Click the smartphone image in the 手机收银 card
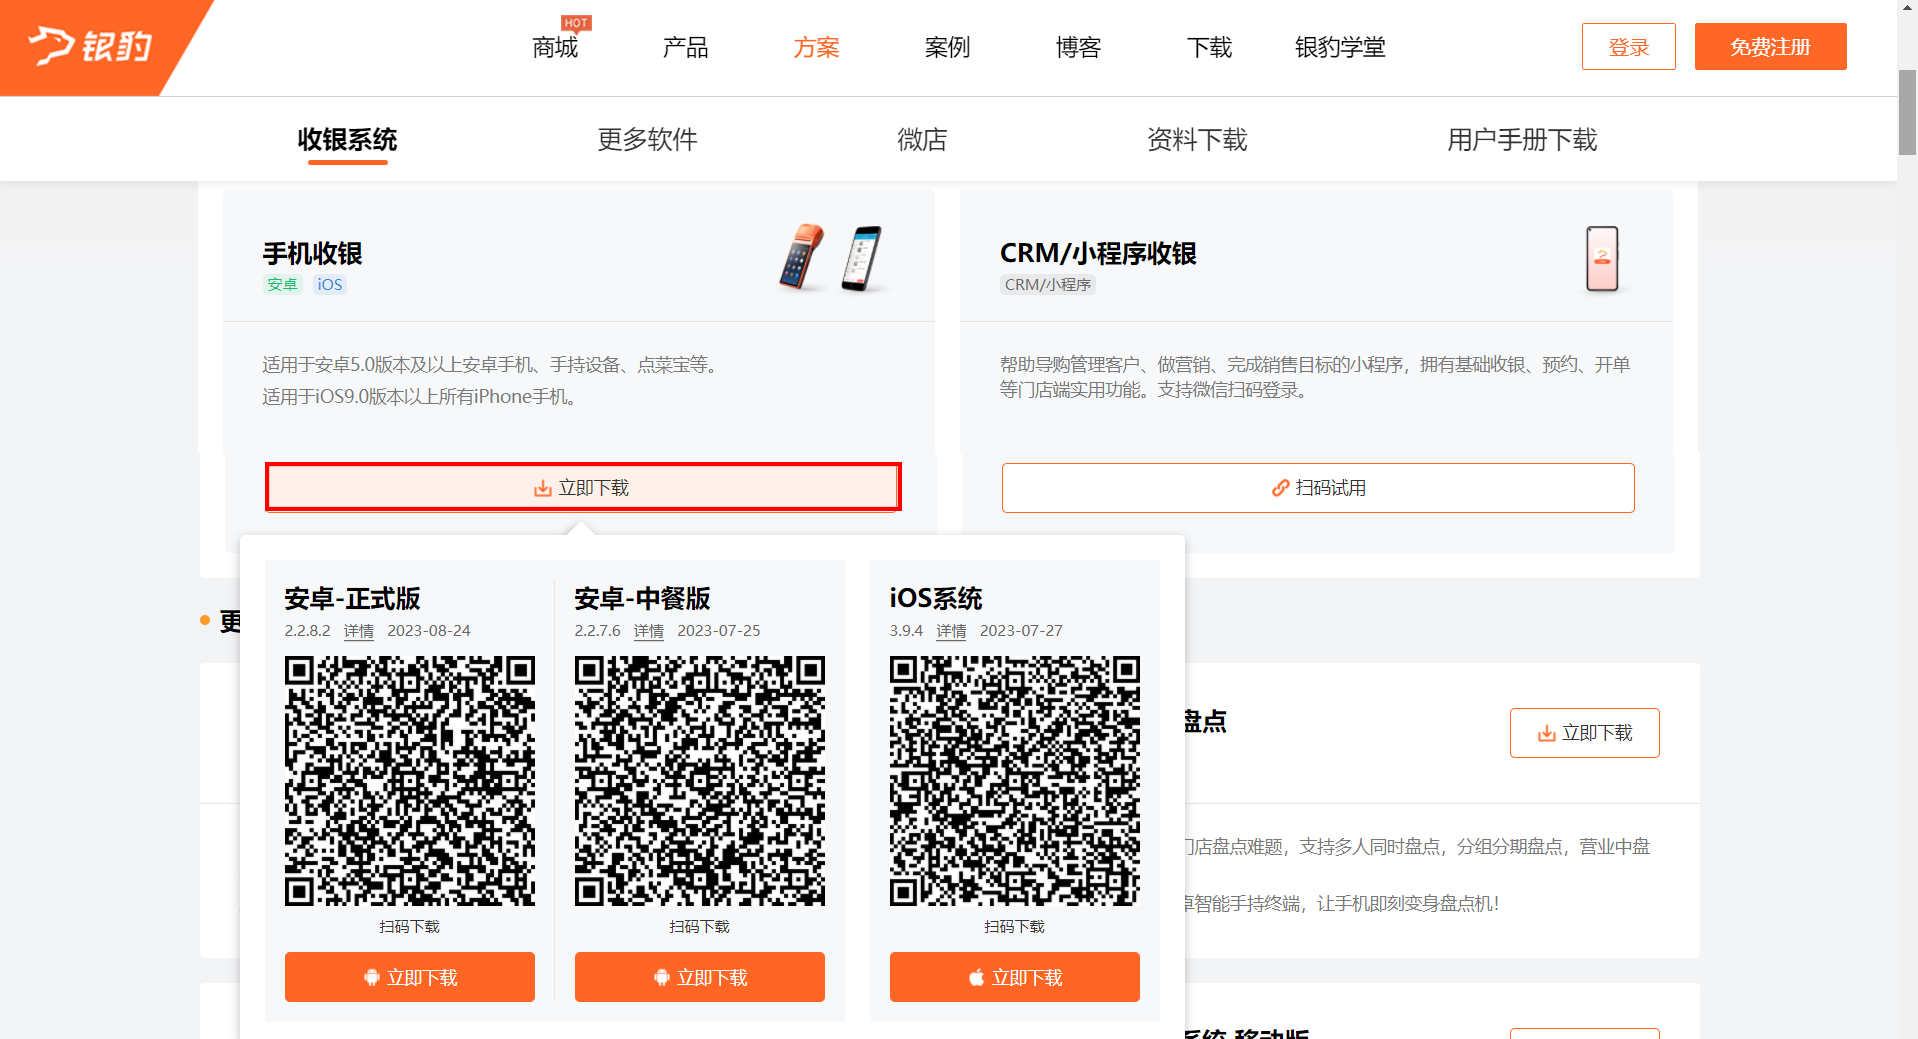 pos(861,258)
